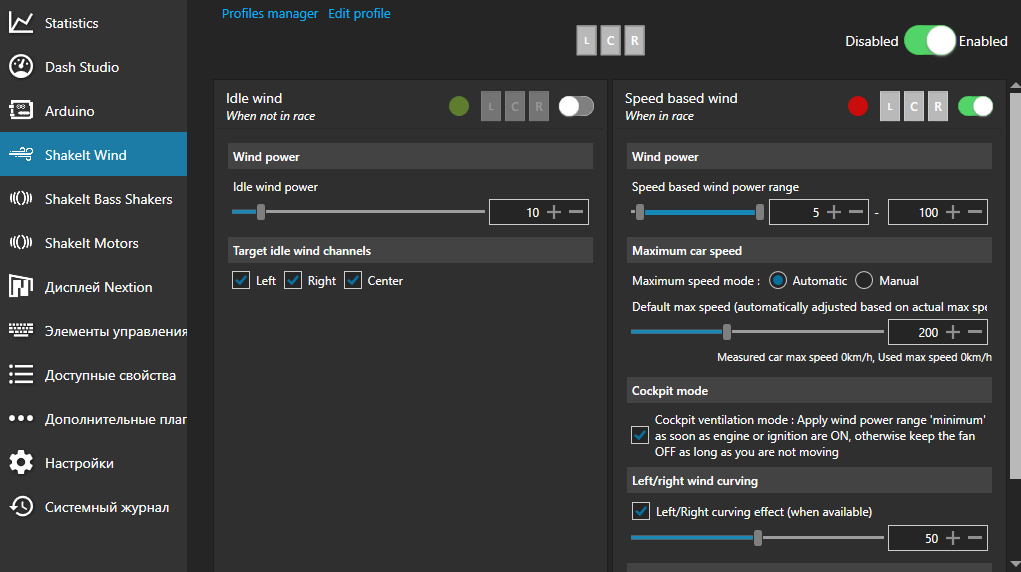This screenshot has width=1021, height=572.
Task: Open Системный журнал history icon
Action: [21, 507]
